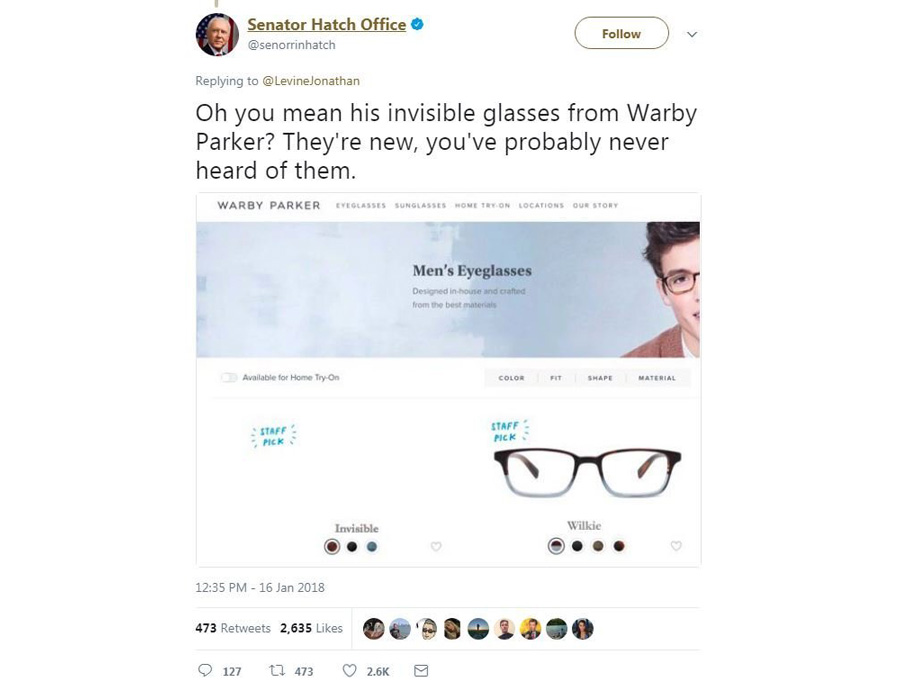Click the reply speech bubble icon
The height and width of the screenshot is (686, 900).
tap(205, 670)
